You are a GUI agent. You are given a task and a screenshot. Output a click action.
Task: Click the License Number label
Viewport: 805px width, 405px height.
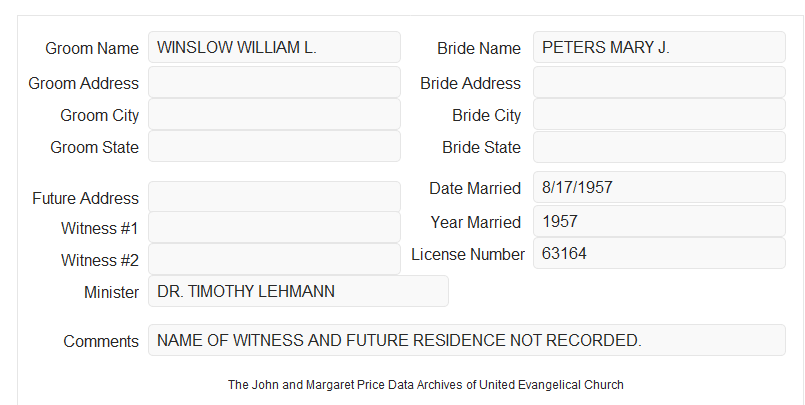tap(468, 254)
